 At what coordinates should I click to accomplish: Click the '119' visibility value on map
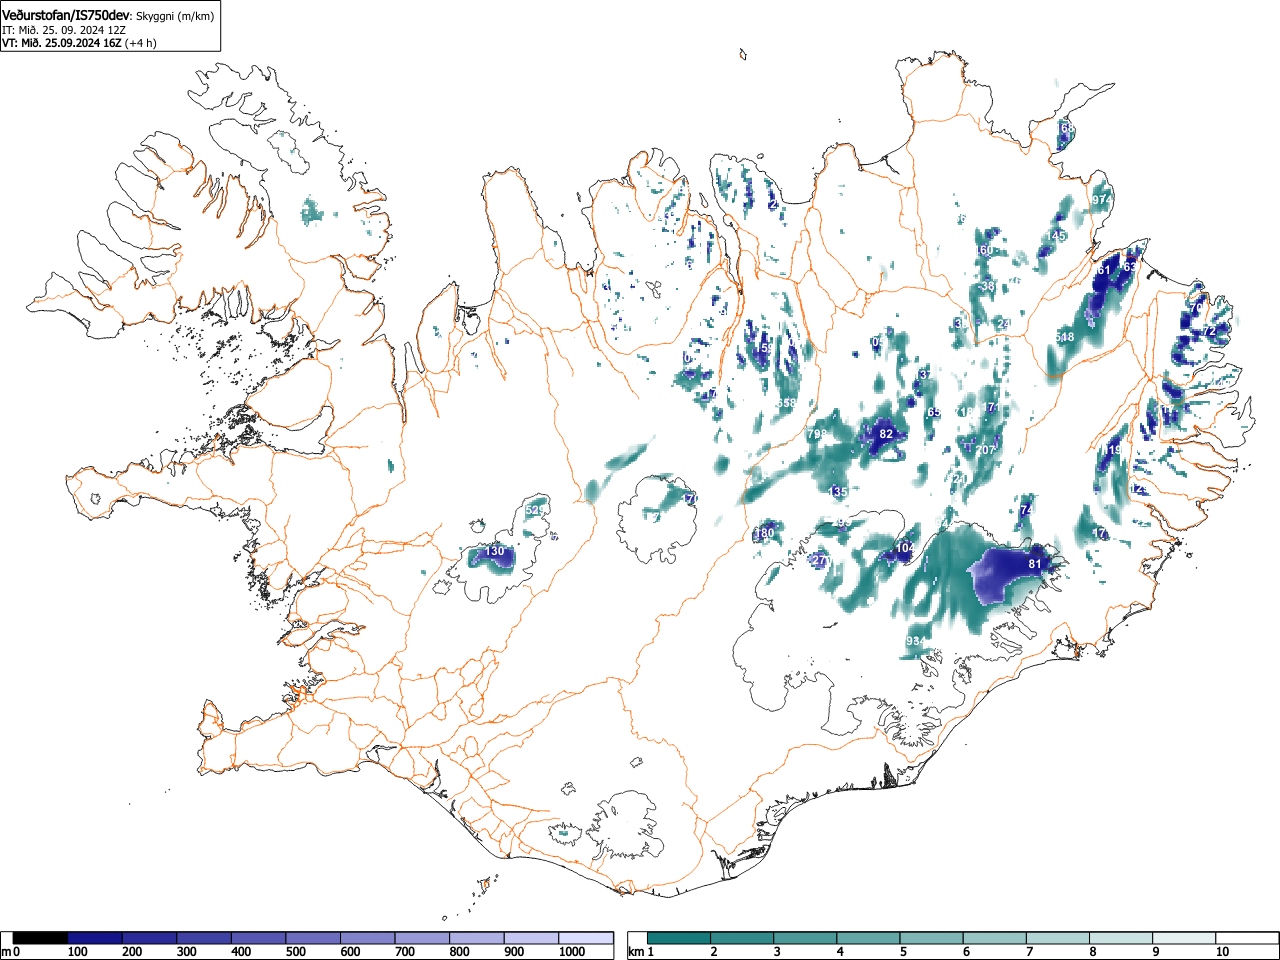click(x=1112, y=450)
